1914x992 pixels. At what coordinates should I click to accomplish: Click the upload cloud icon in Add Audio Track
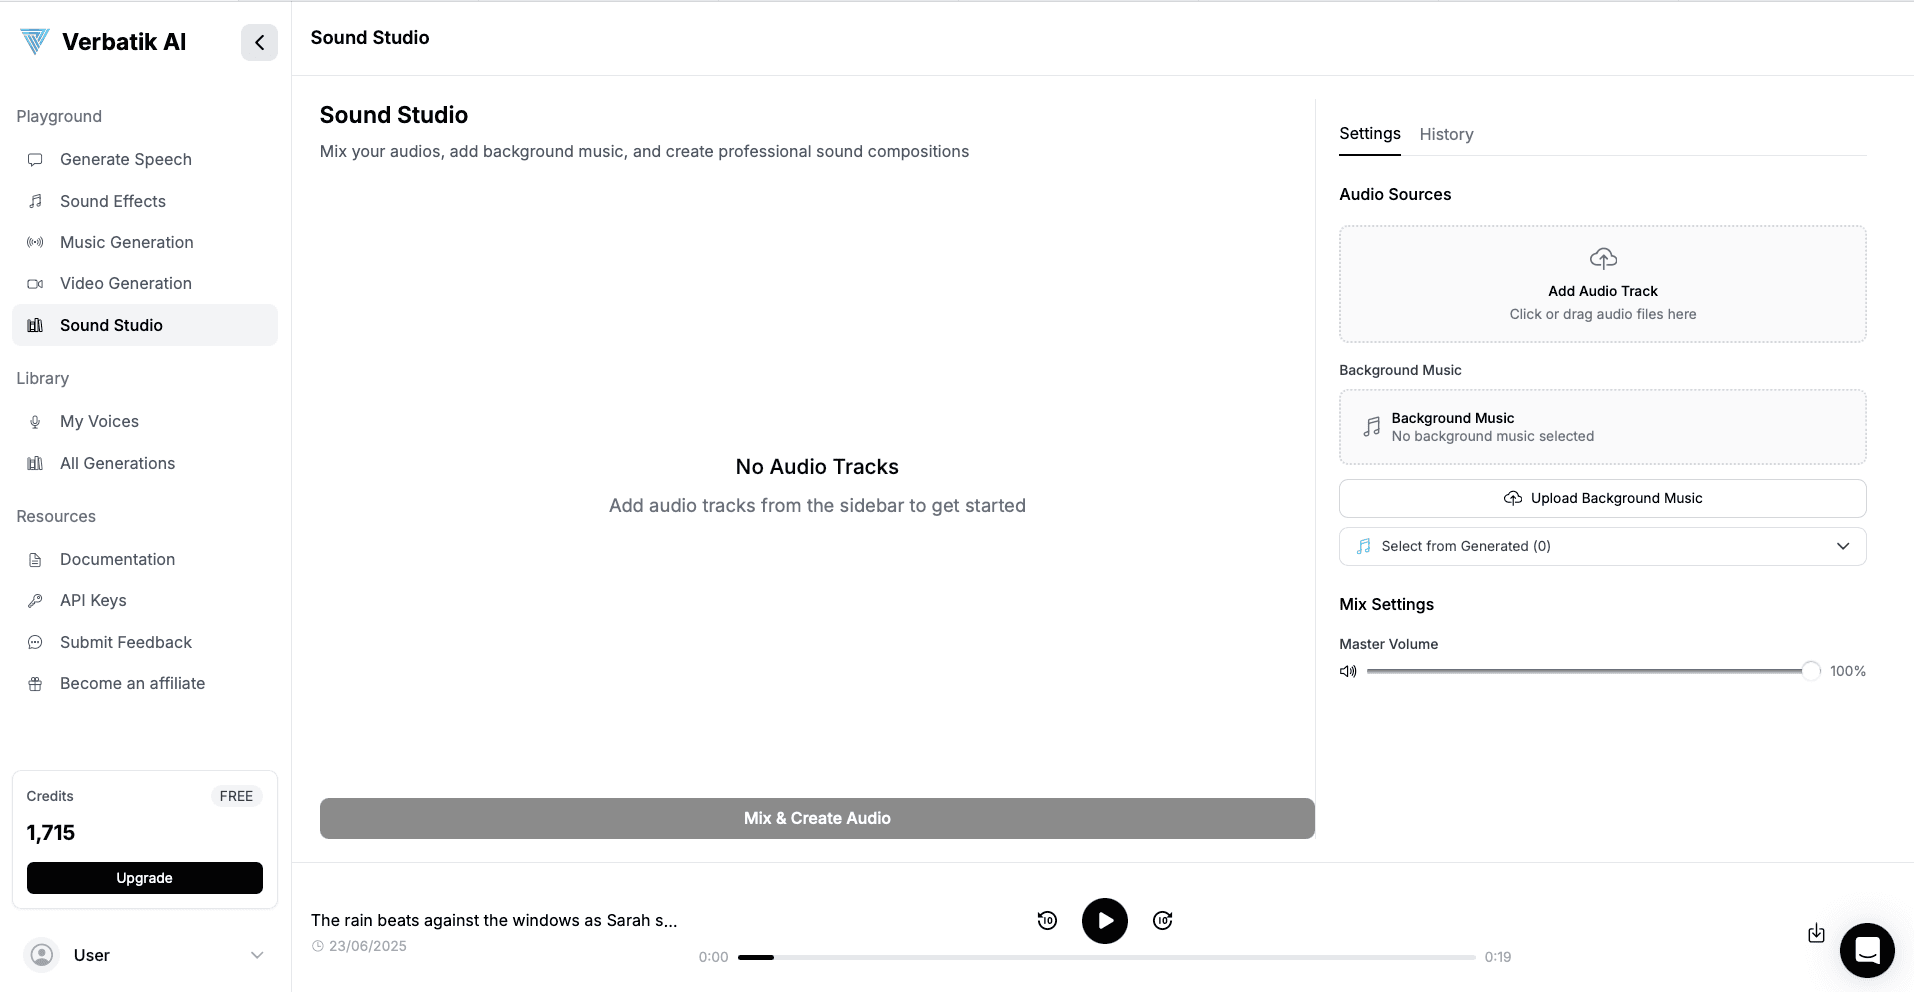[x=1602, y=259]
